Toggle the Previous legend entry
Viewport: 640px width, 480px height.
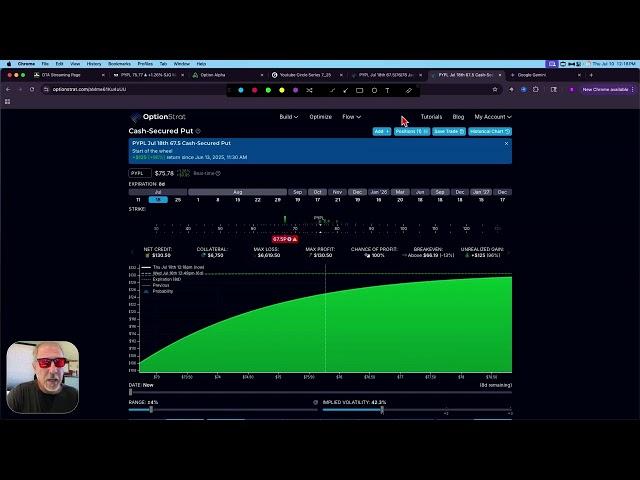[156, 285]
